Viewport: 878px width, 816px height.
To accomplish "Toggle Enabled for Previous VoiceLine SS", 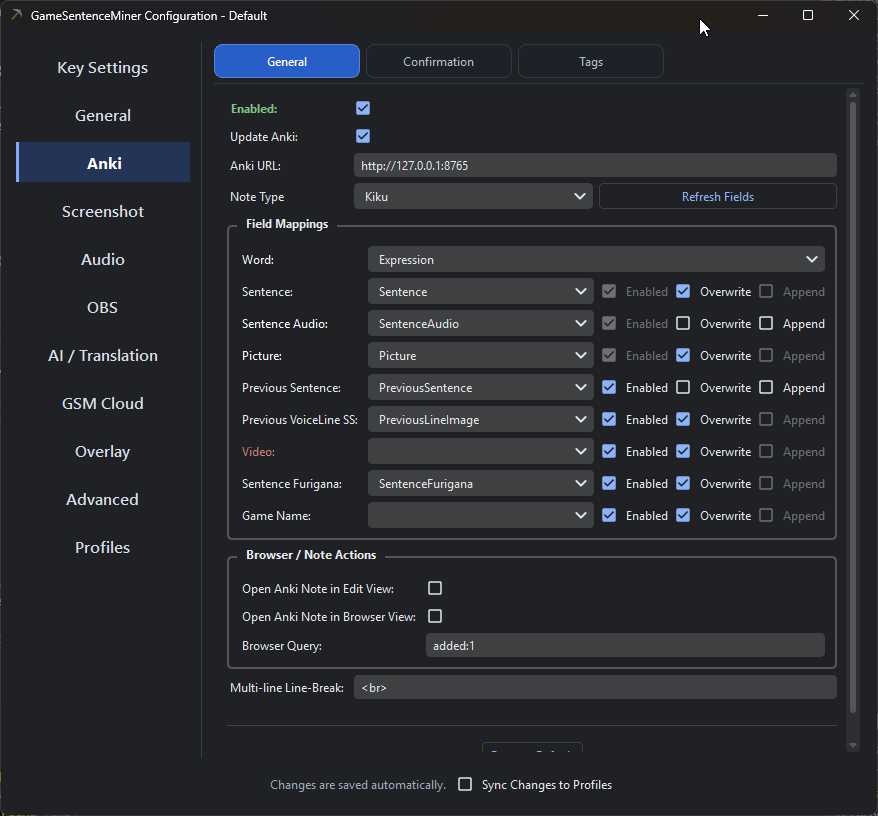I will point(609,419).
